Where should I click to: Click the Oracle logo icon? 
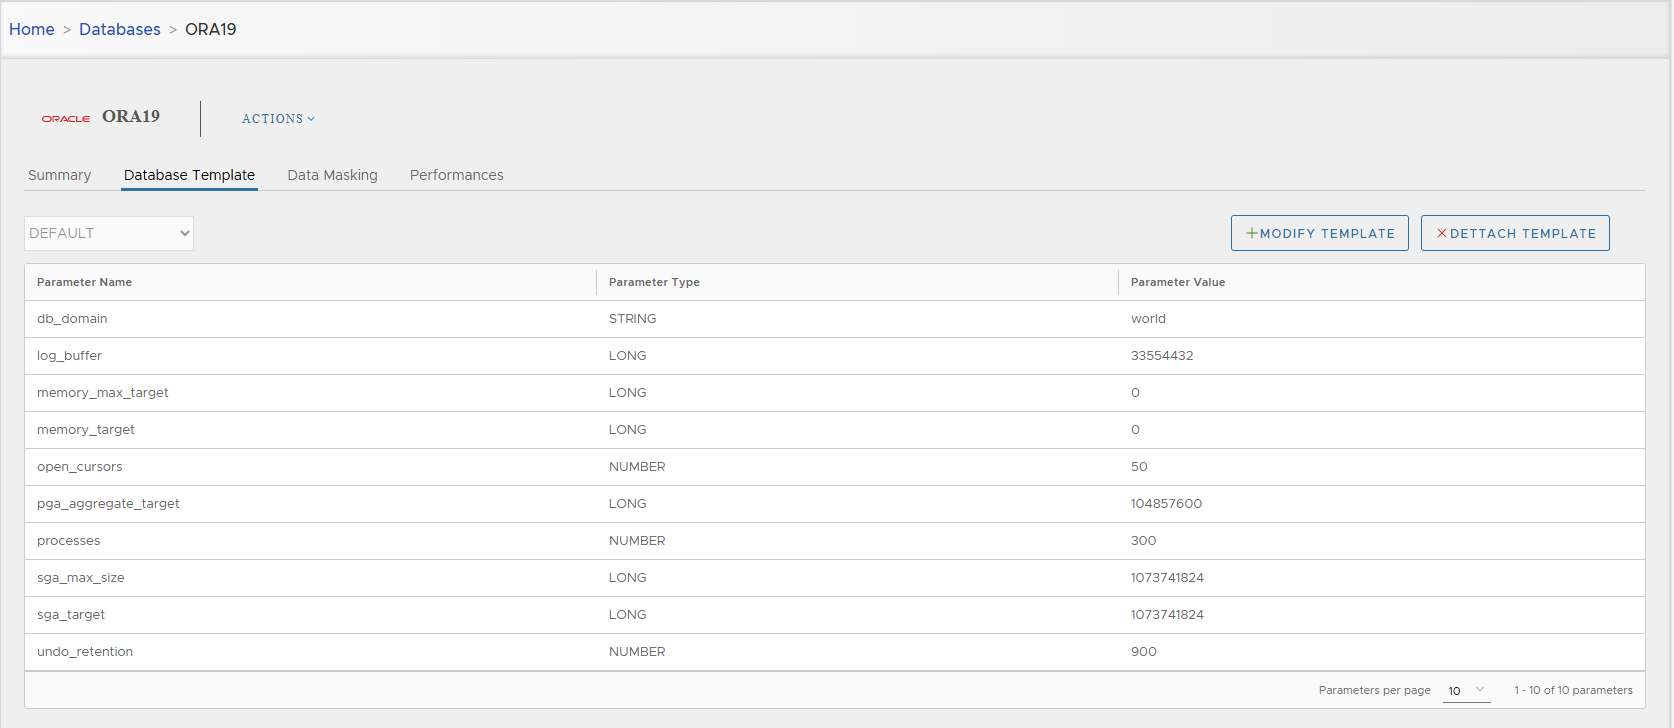pos(65,119)
